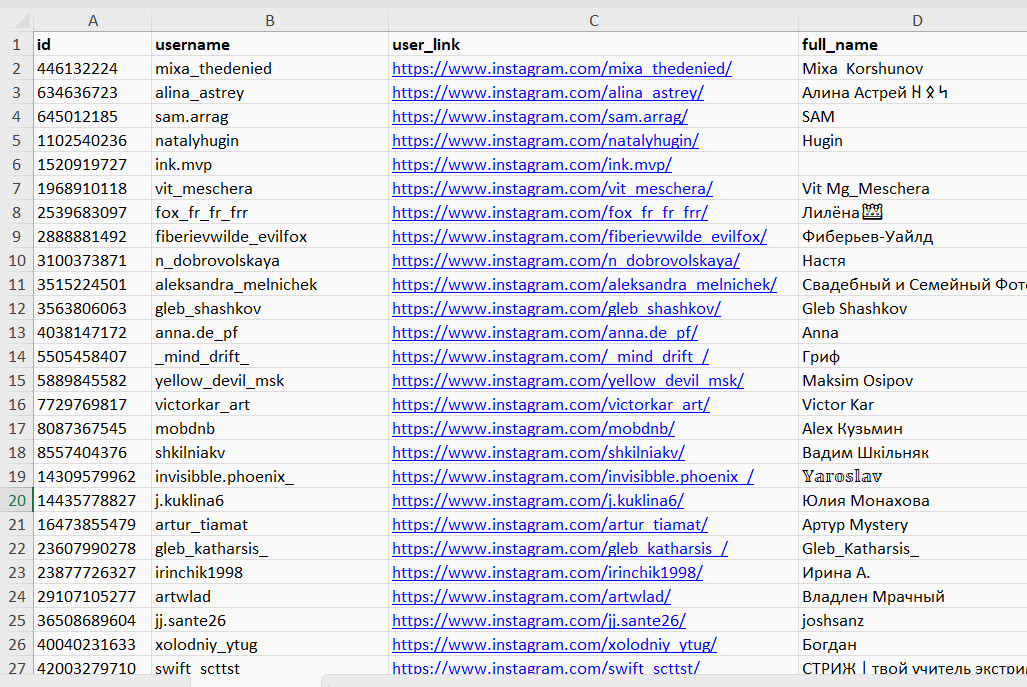Open the vit_meschera Instagram link

pyautogui.click(x=552, y=189)
